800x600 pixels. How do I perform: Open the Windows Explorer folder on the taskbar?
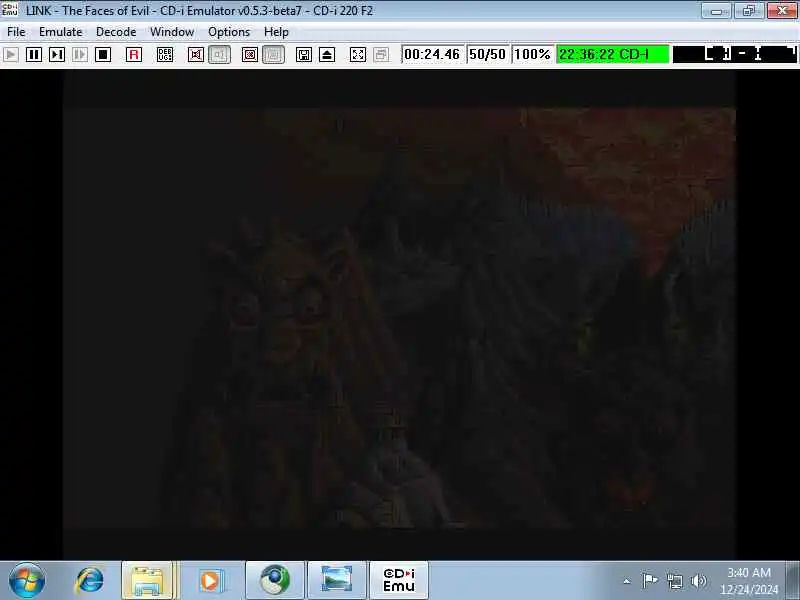point(148,581)
